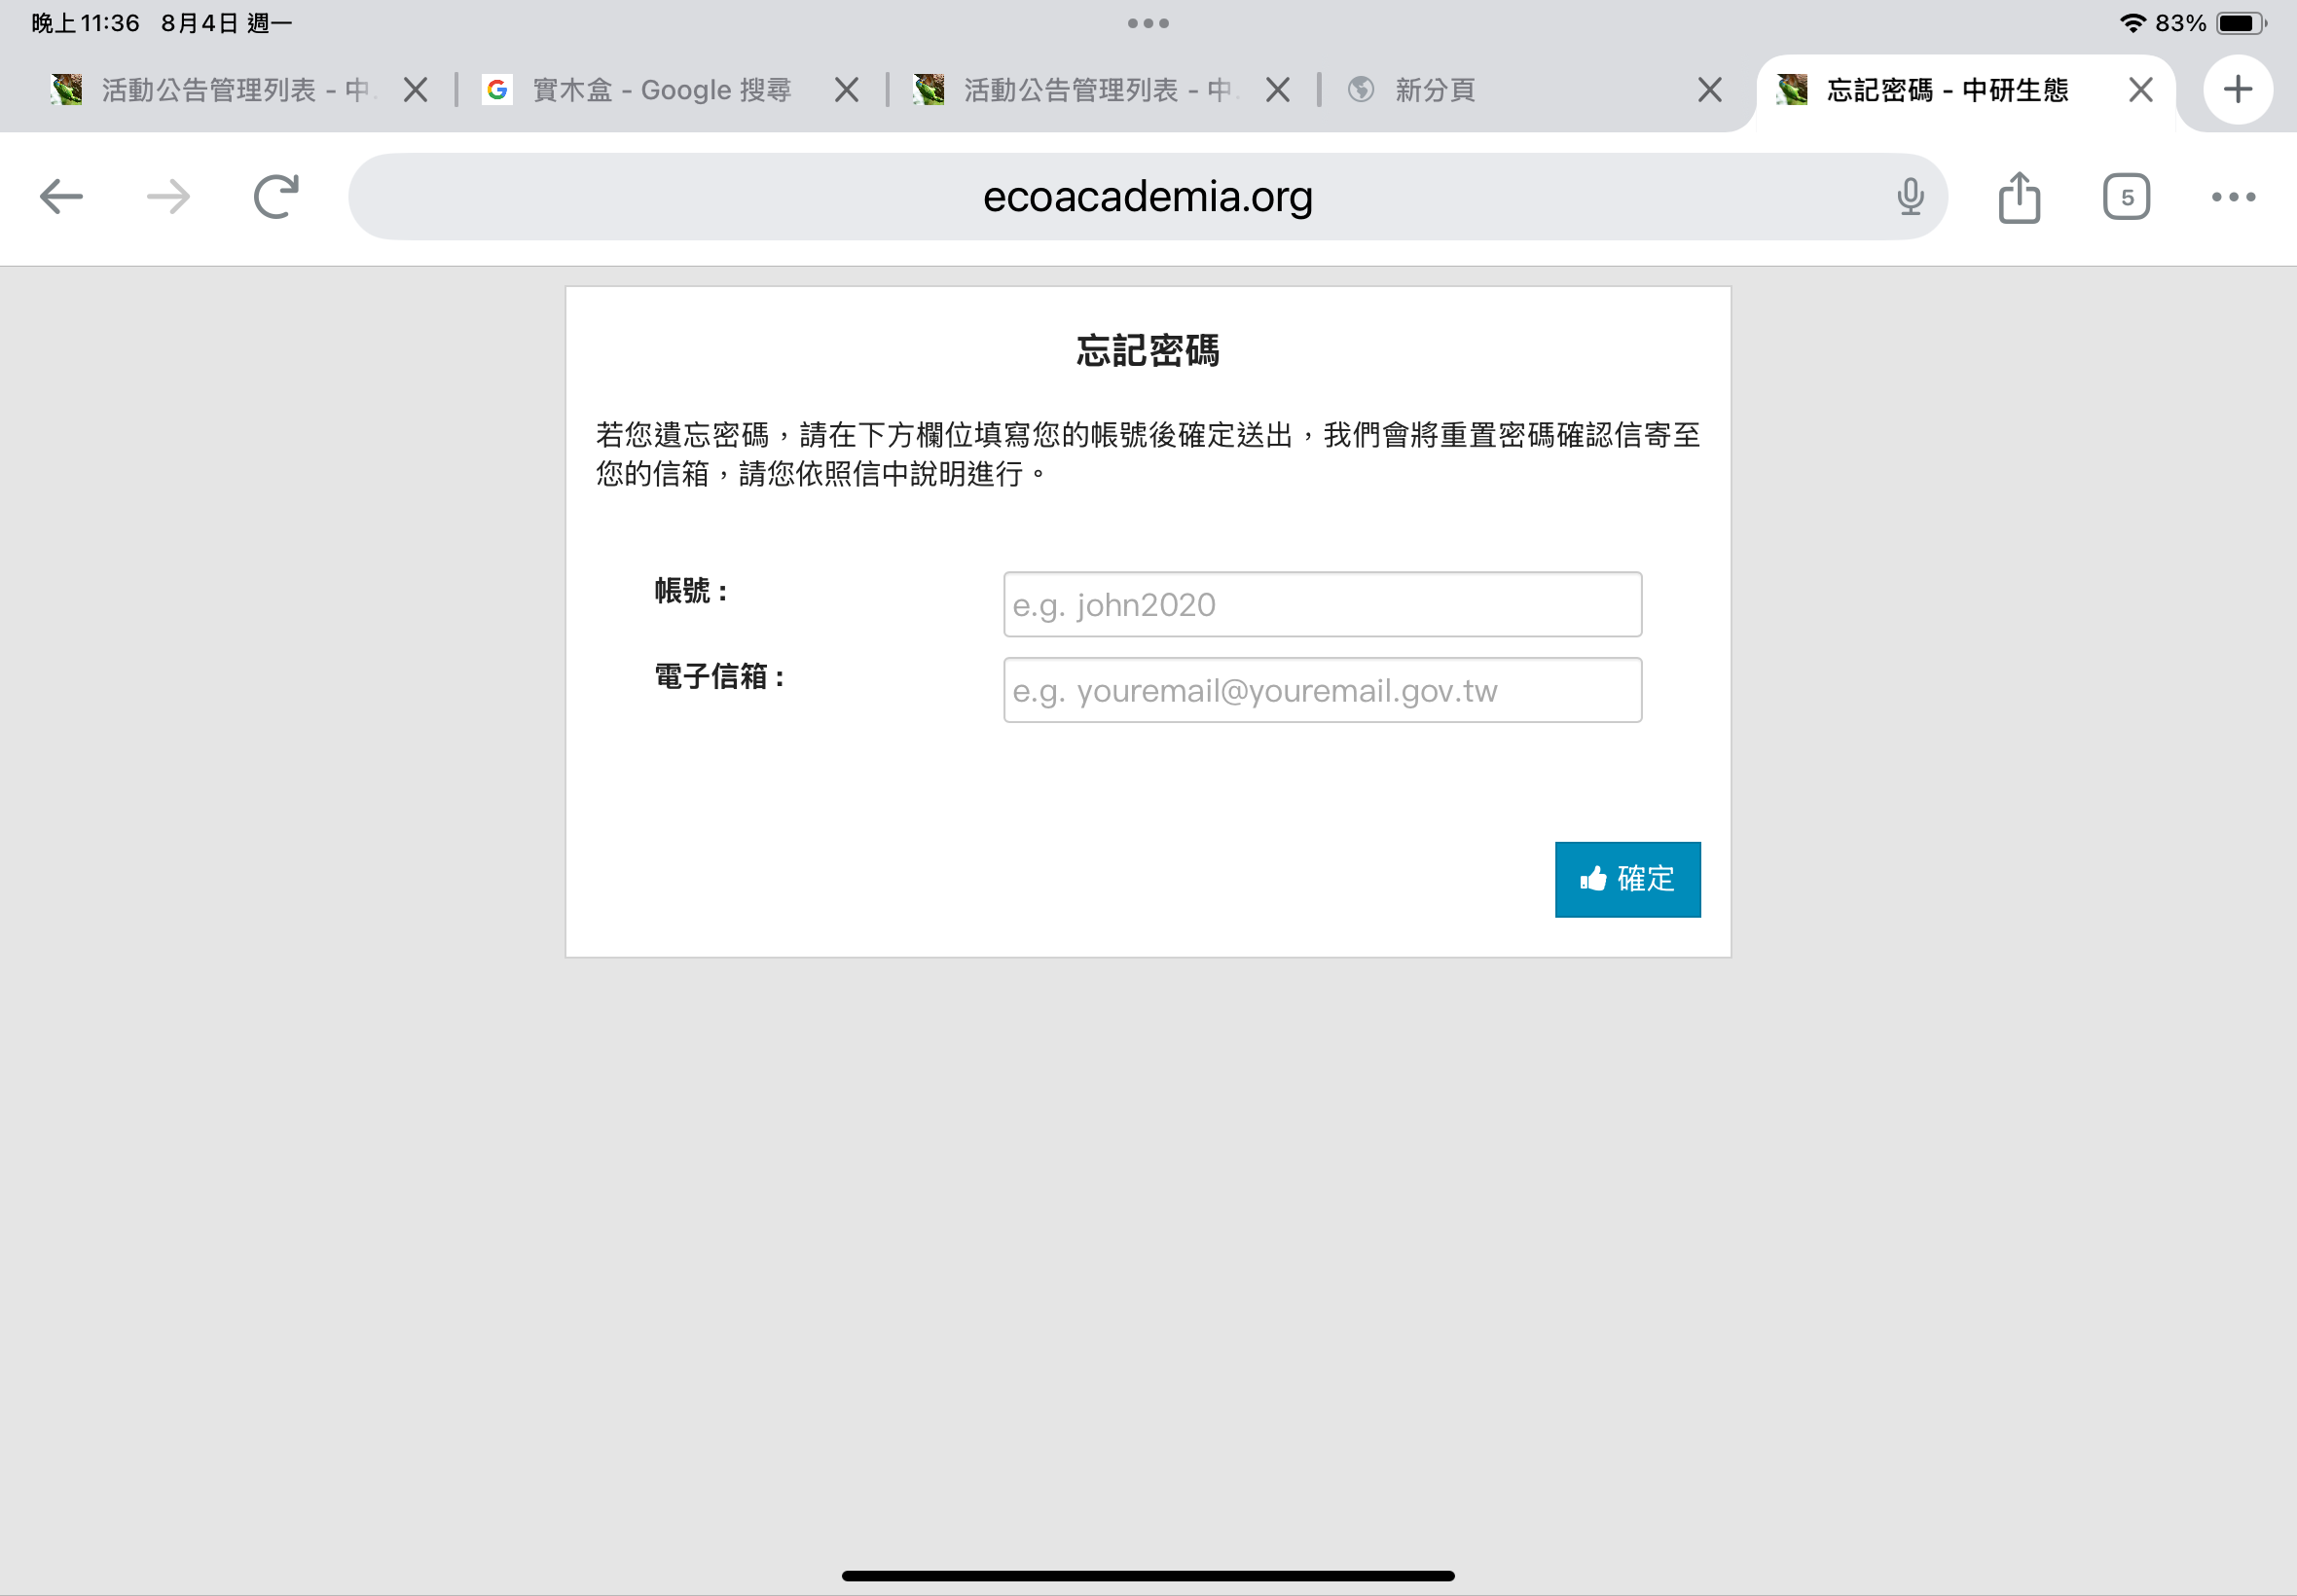Open the share sheet icon

pyautogui.click(x=2019, y=197)
